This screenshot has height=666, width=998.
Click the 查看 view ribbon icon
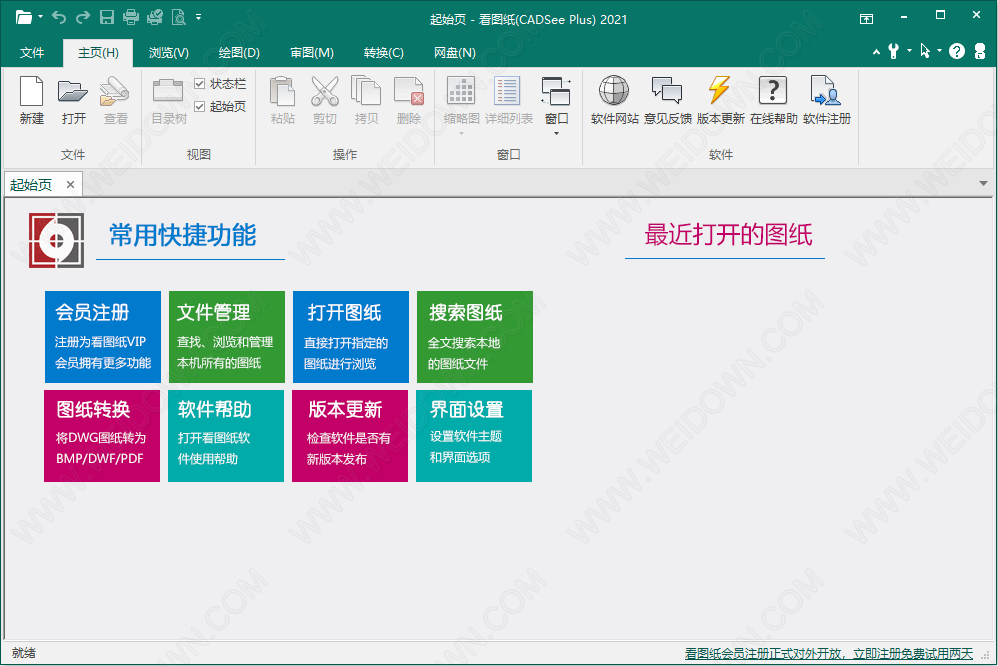[115, 101]
